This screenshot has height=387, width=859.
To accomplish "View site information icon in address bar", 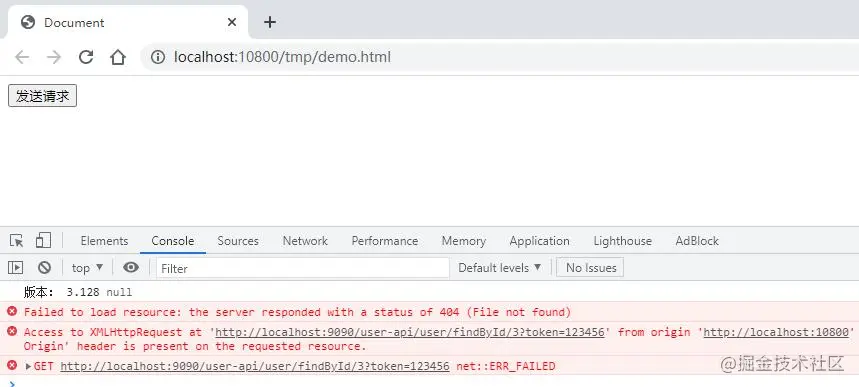I will (x=158, y=57).
